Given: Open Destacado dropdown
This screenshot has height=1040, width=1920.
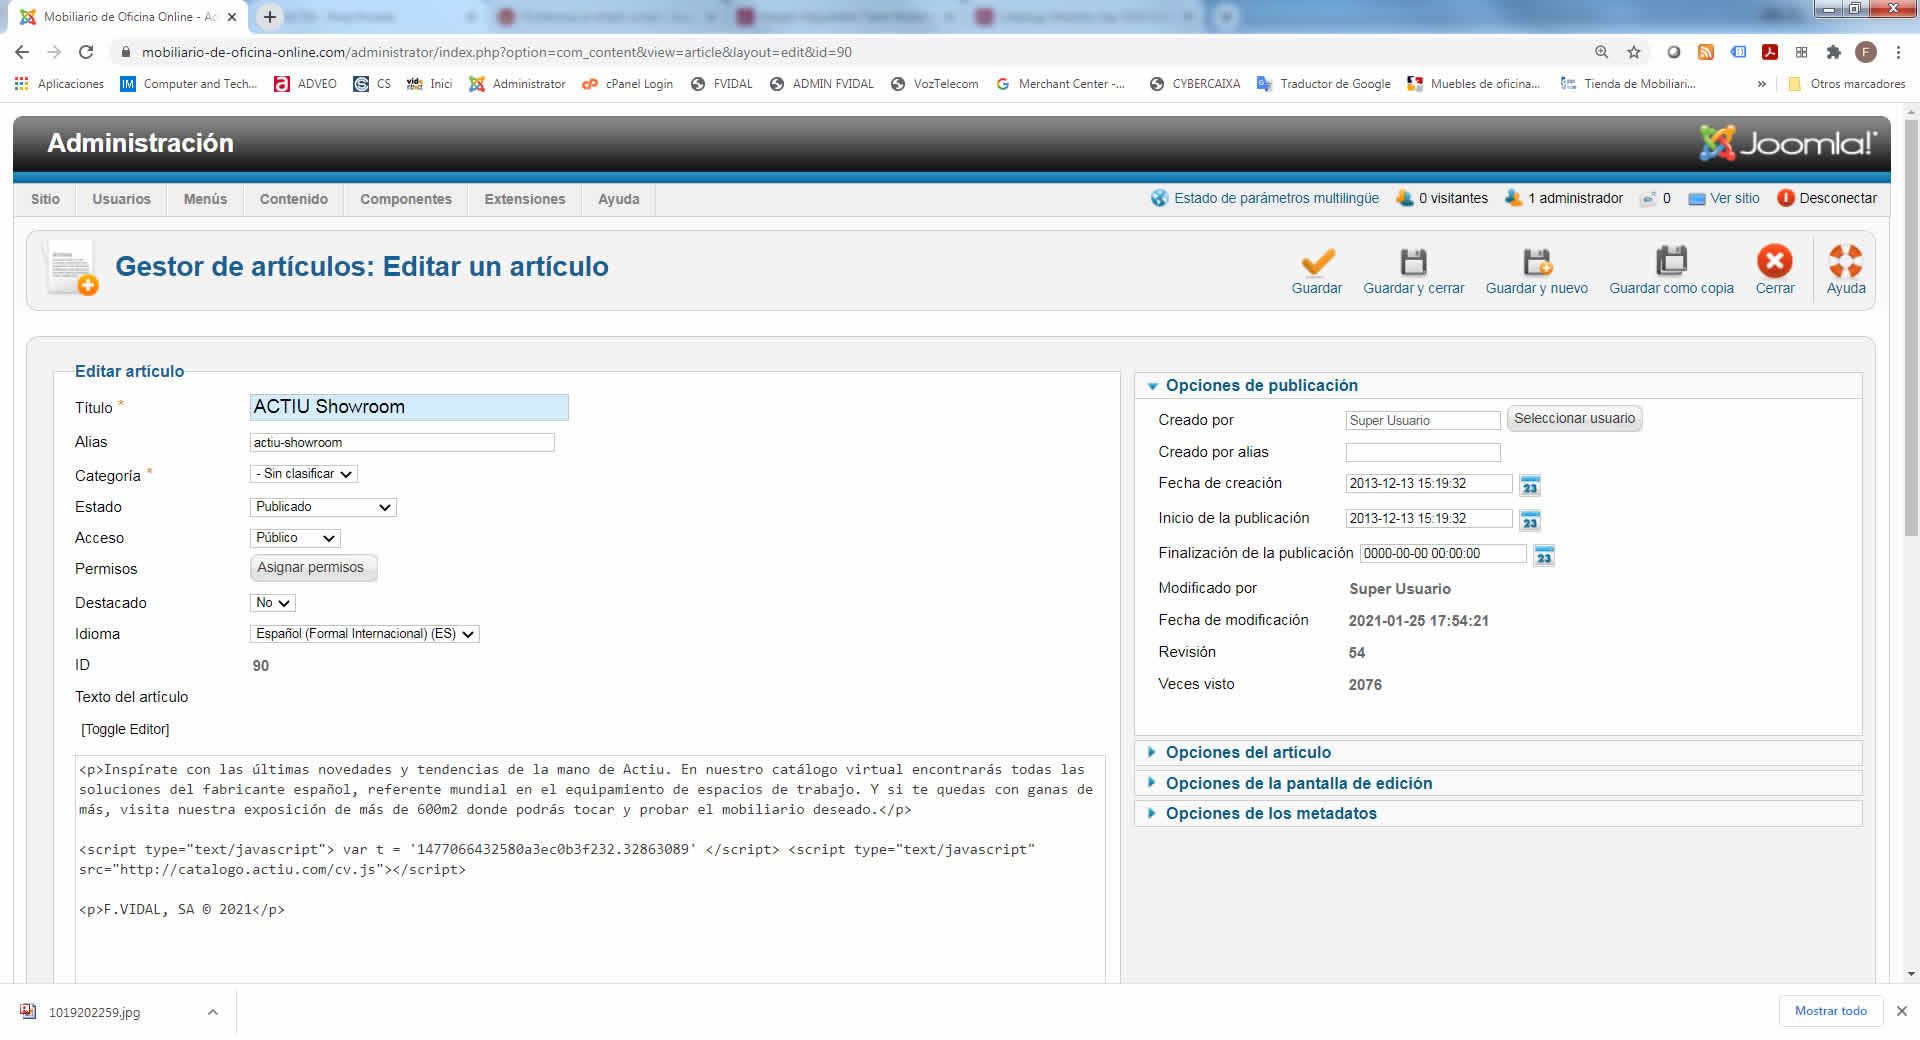Looking at the screenshot, I should pos(272,603).
